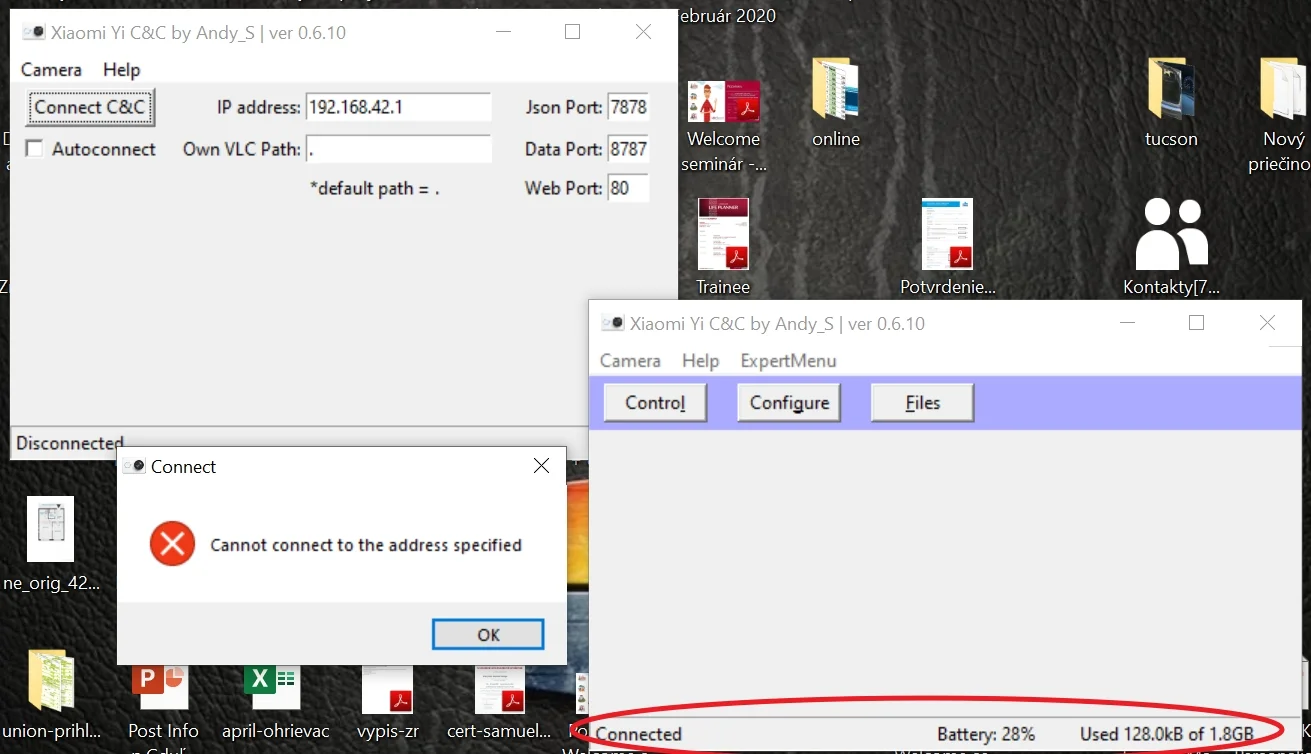Viewport: 1311px width, 754px height.
Task: Click camera icon in top window title bar
Action: click(34, 32)
